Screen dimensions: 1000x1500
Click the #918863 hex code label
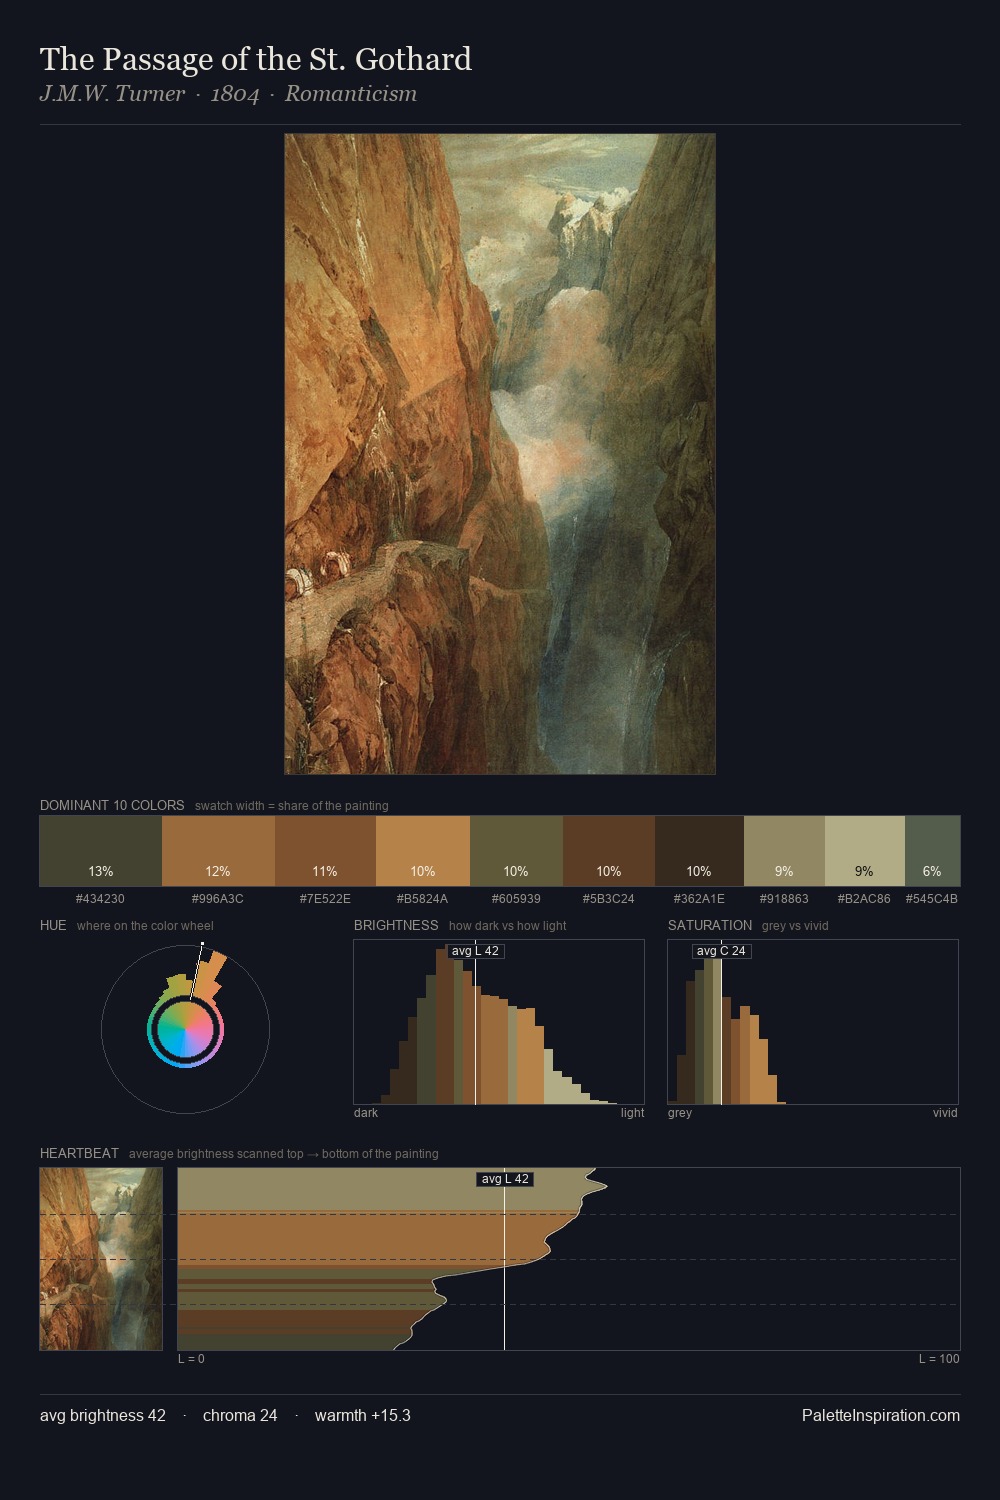[x=784, y=899]
